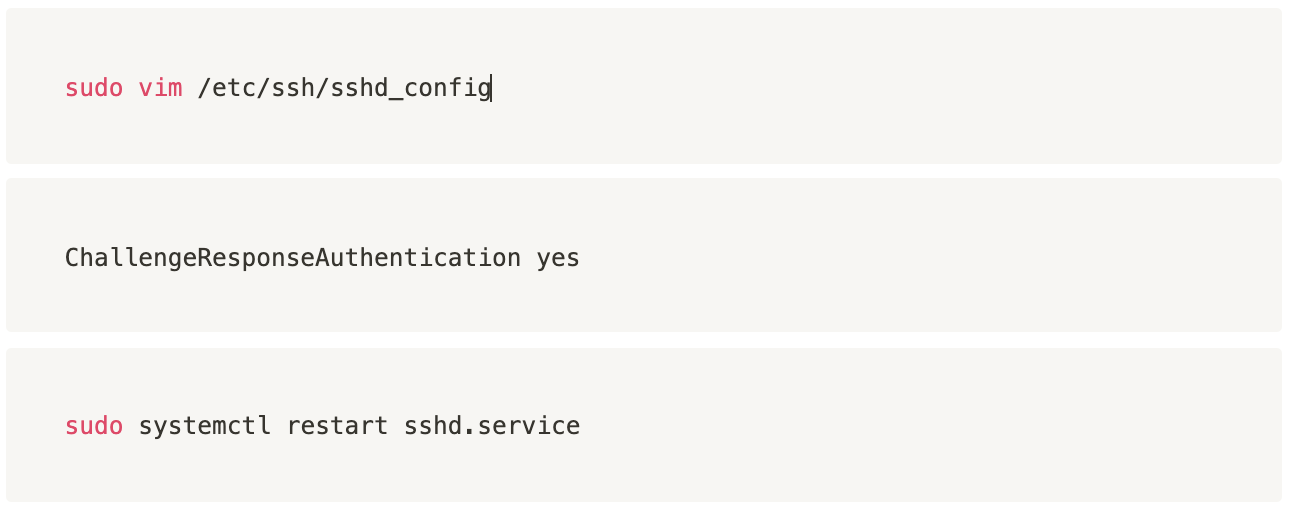Click the "ssh" folder segment in the path
This screenshot has width=1290, height=510.
click(286, 88)
